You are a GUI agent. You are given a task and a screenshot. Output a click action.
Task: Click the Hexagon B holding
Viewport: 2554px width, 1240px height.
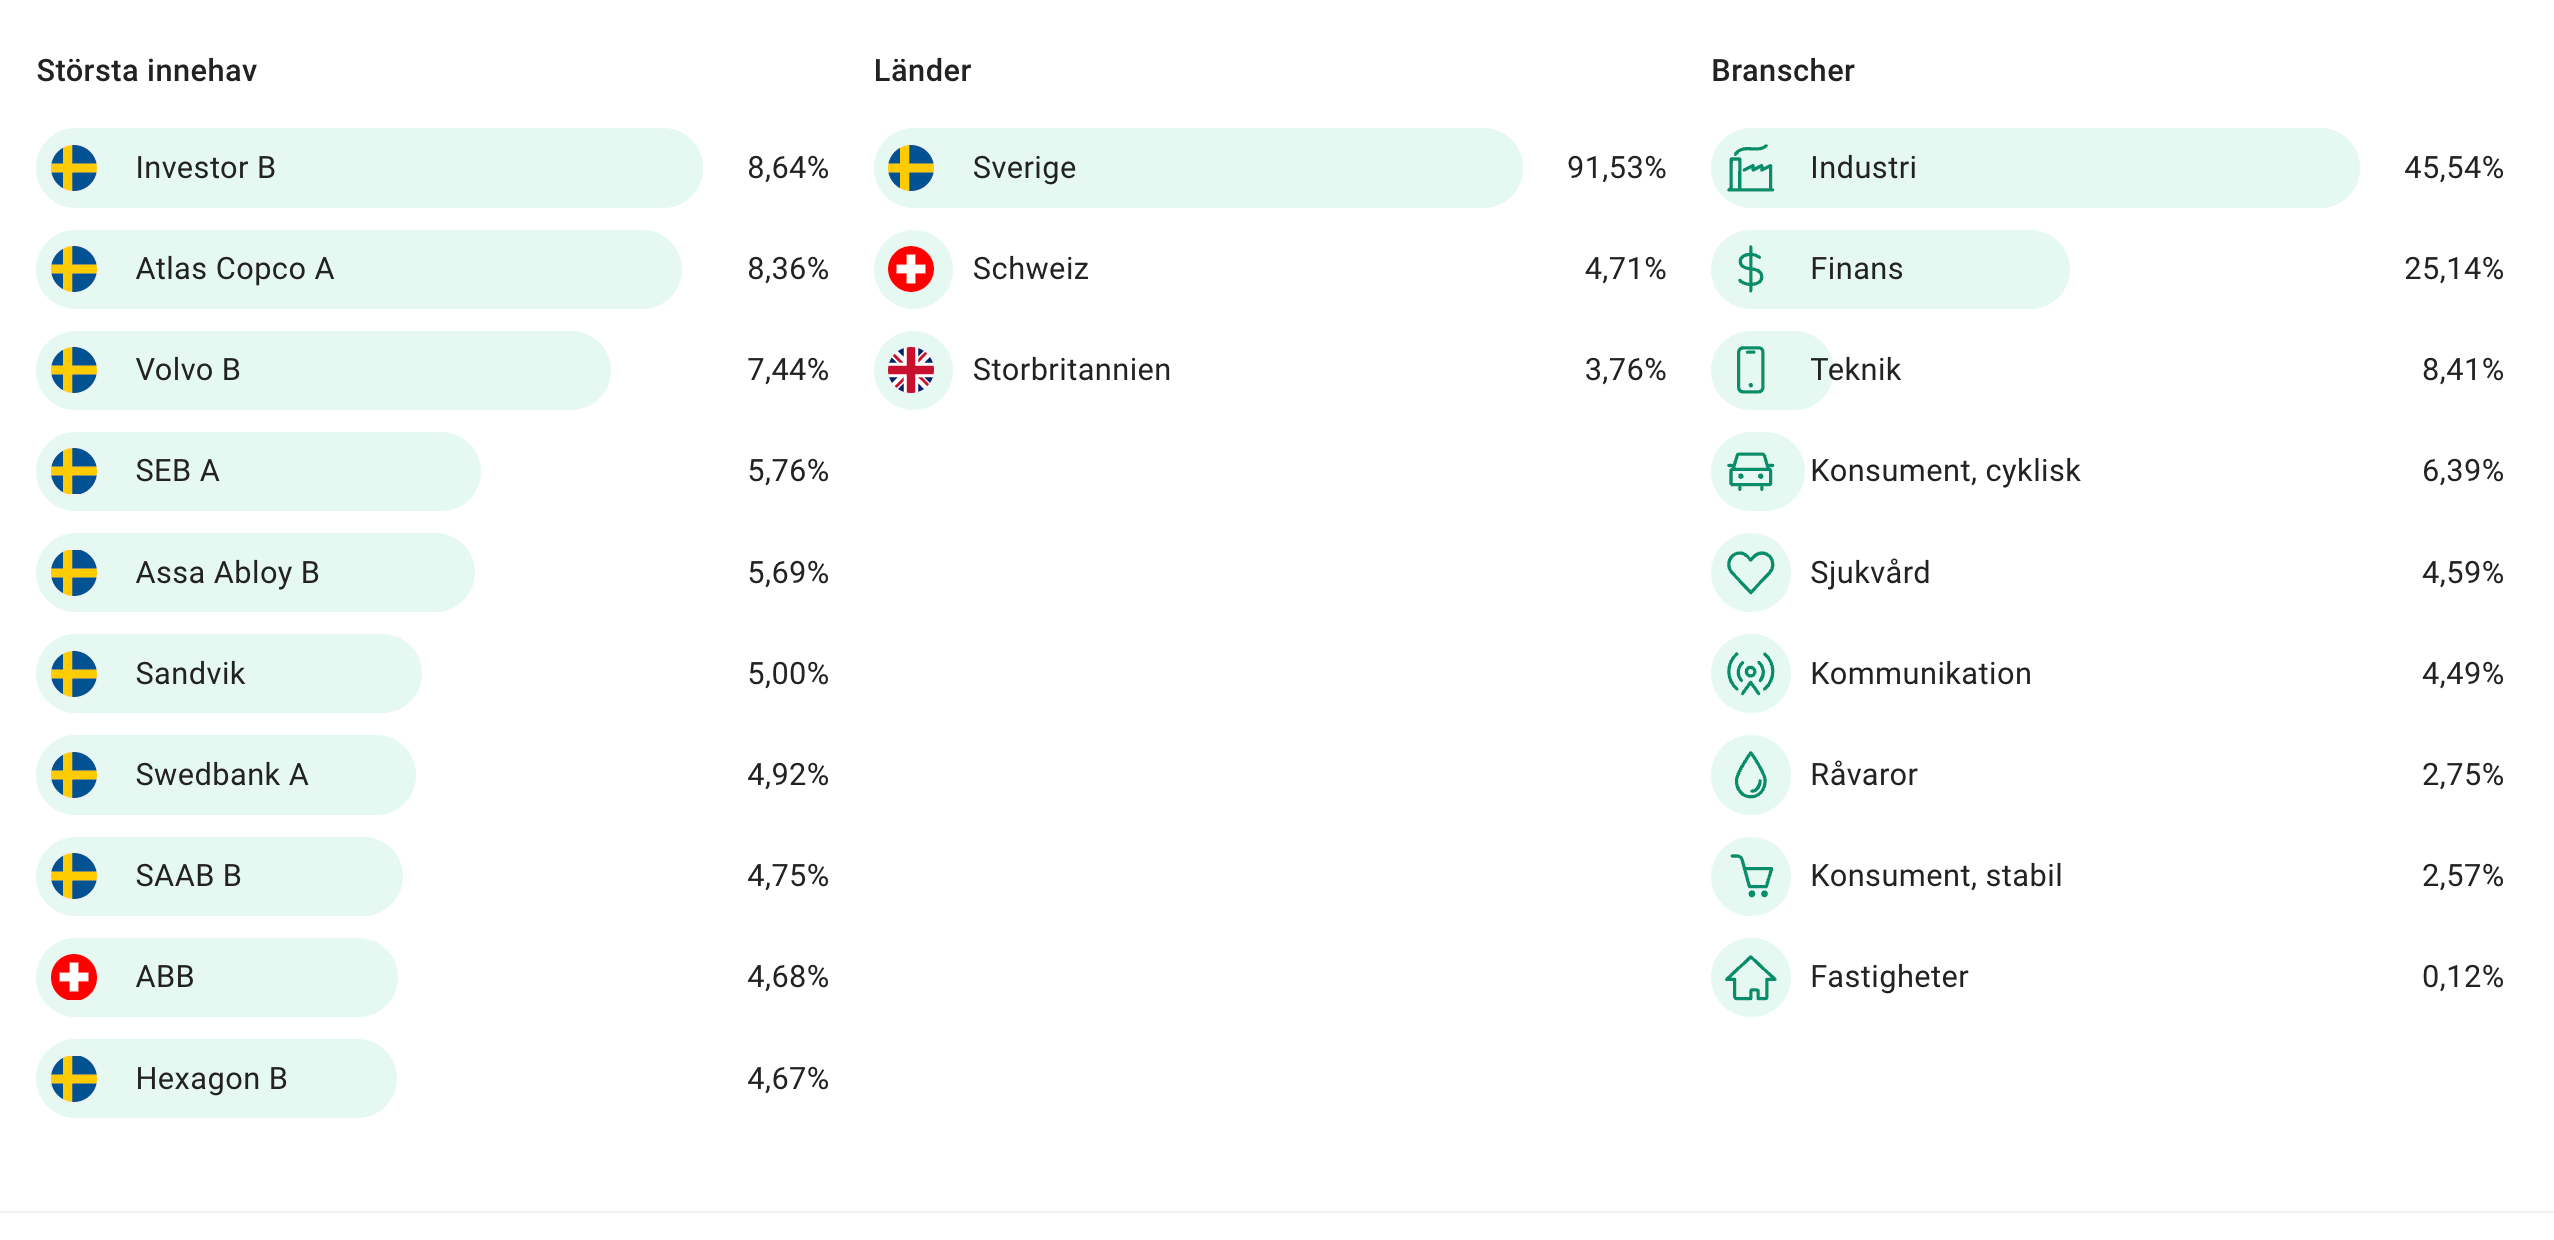point(211,1078)
